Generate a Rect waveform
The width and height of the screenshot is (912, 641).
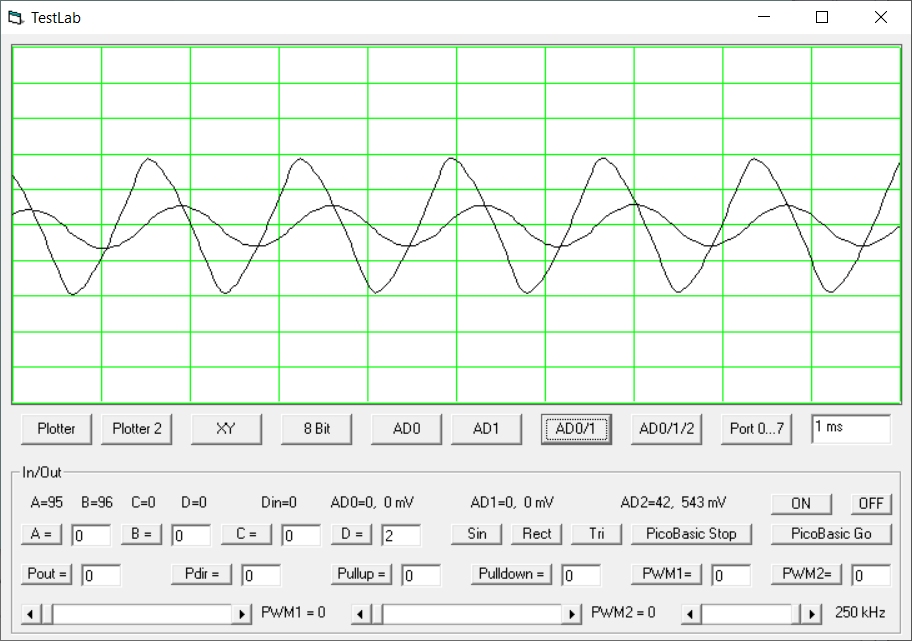[x=536, y=534]
